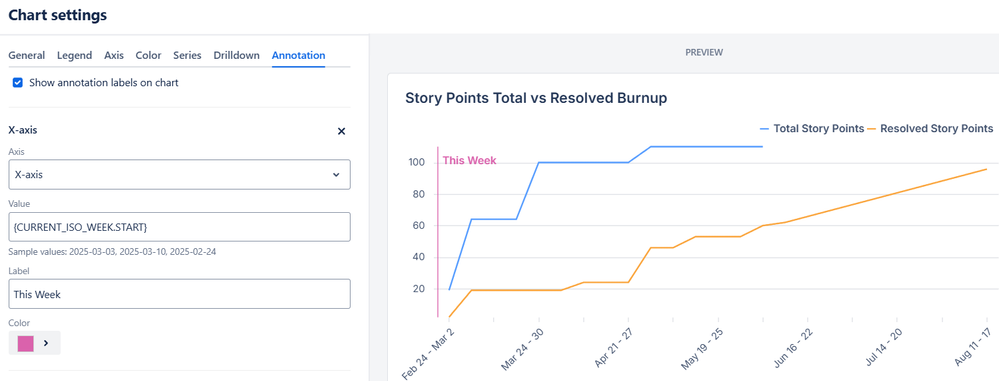This screenshot has height=381, width=999.
Task: Click the chart title Story Points Total vs Resolved Burnup
Action: (536, 98)
